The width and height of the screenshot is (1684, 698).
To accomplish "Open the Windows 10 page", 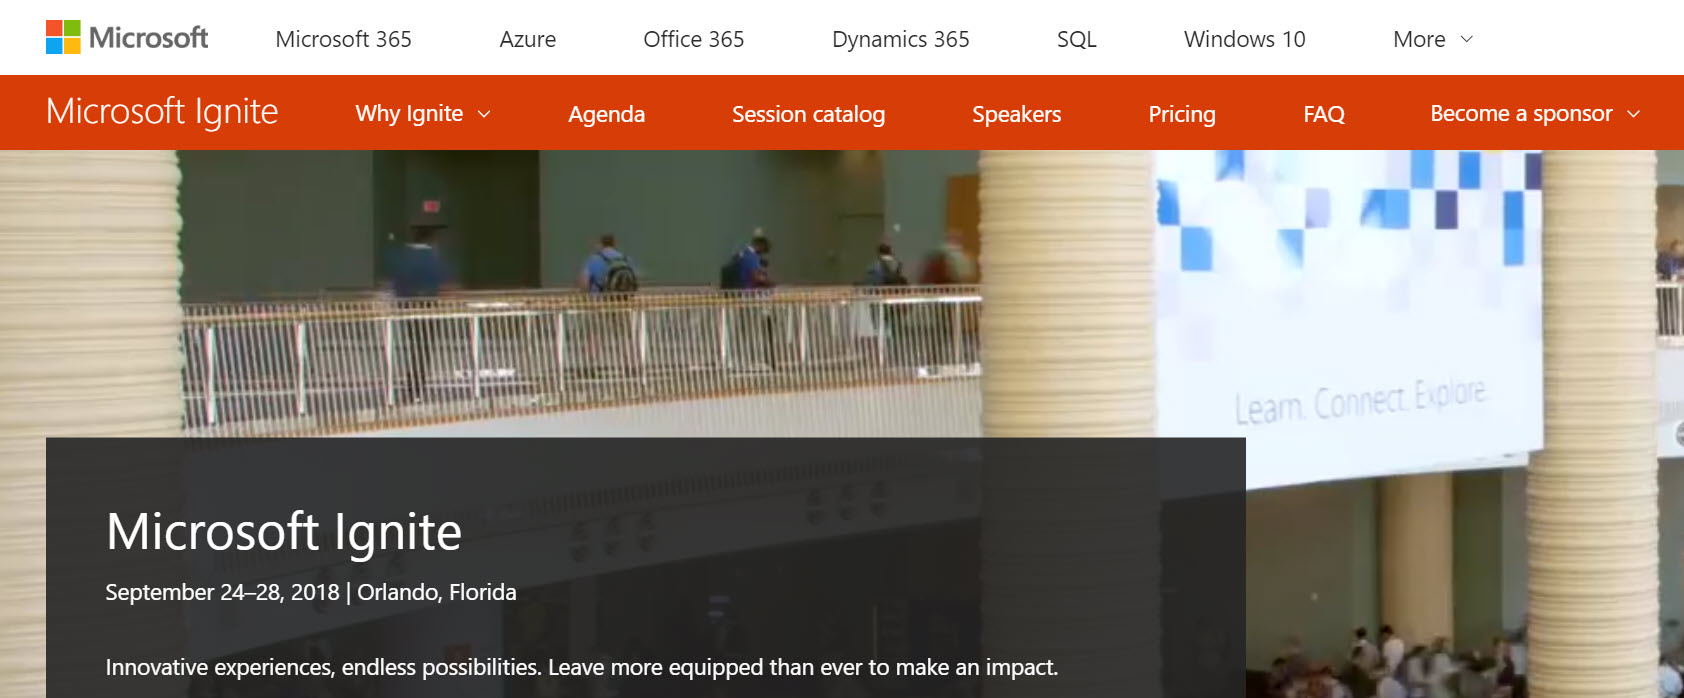I will [x=1244, y=40].
